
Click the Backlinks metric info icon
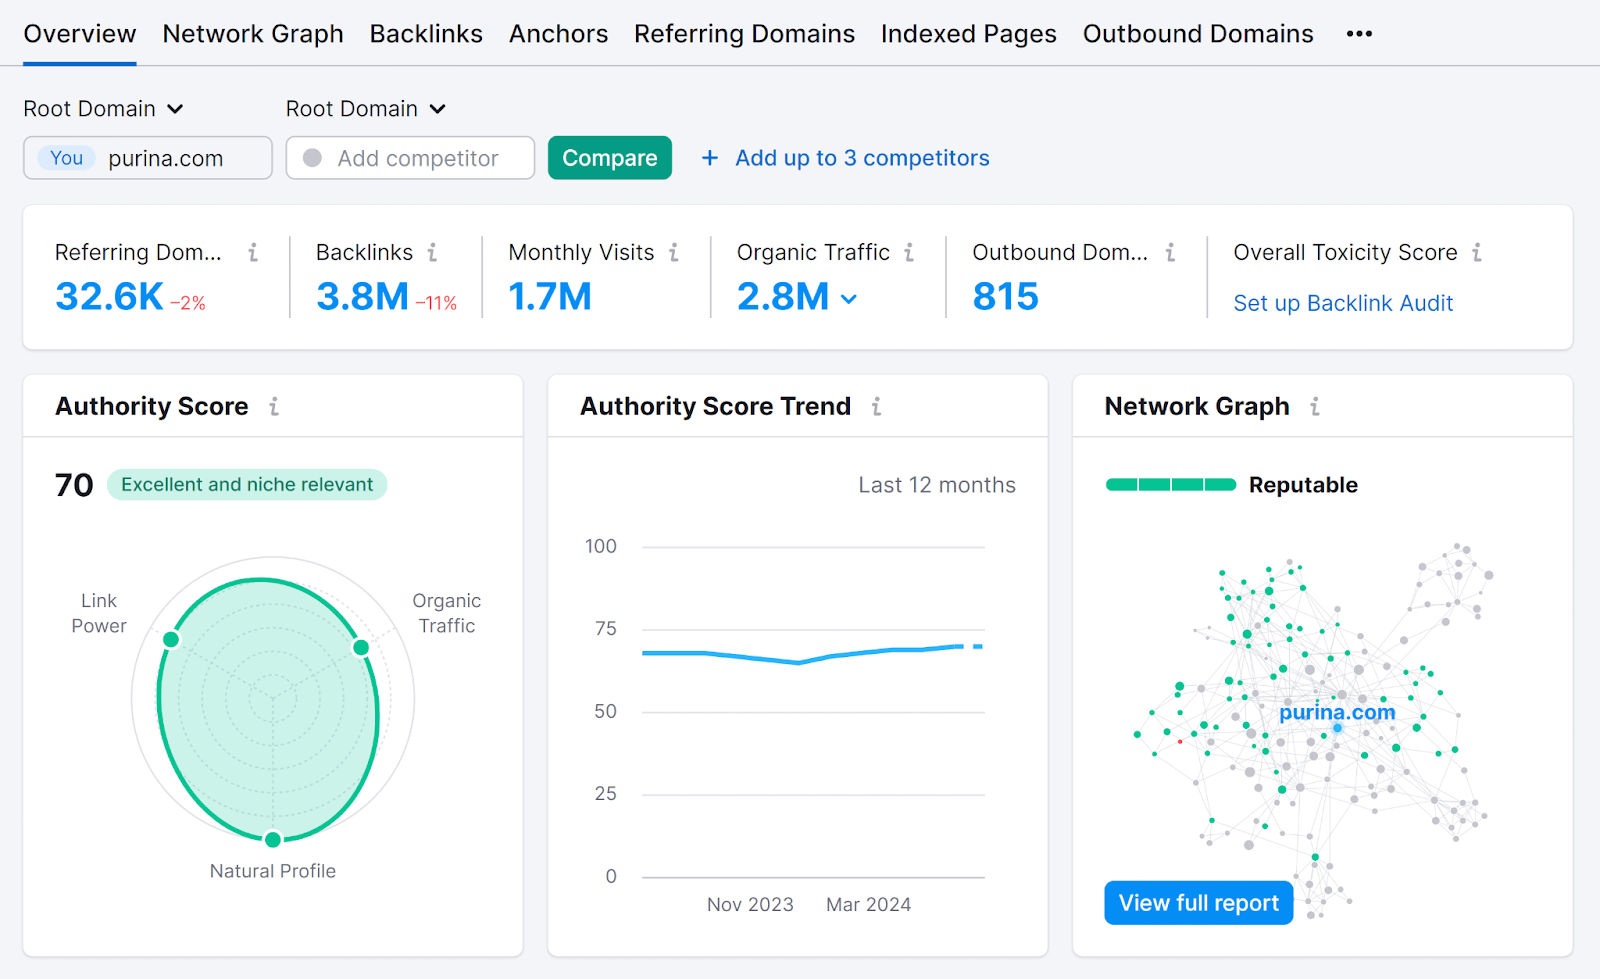434,253
